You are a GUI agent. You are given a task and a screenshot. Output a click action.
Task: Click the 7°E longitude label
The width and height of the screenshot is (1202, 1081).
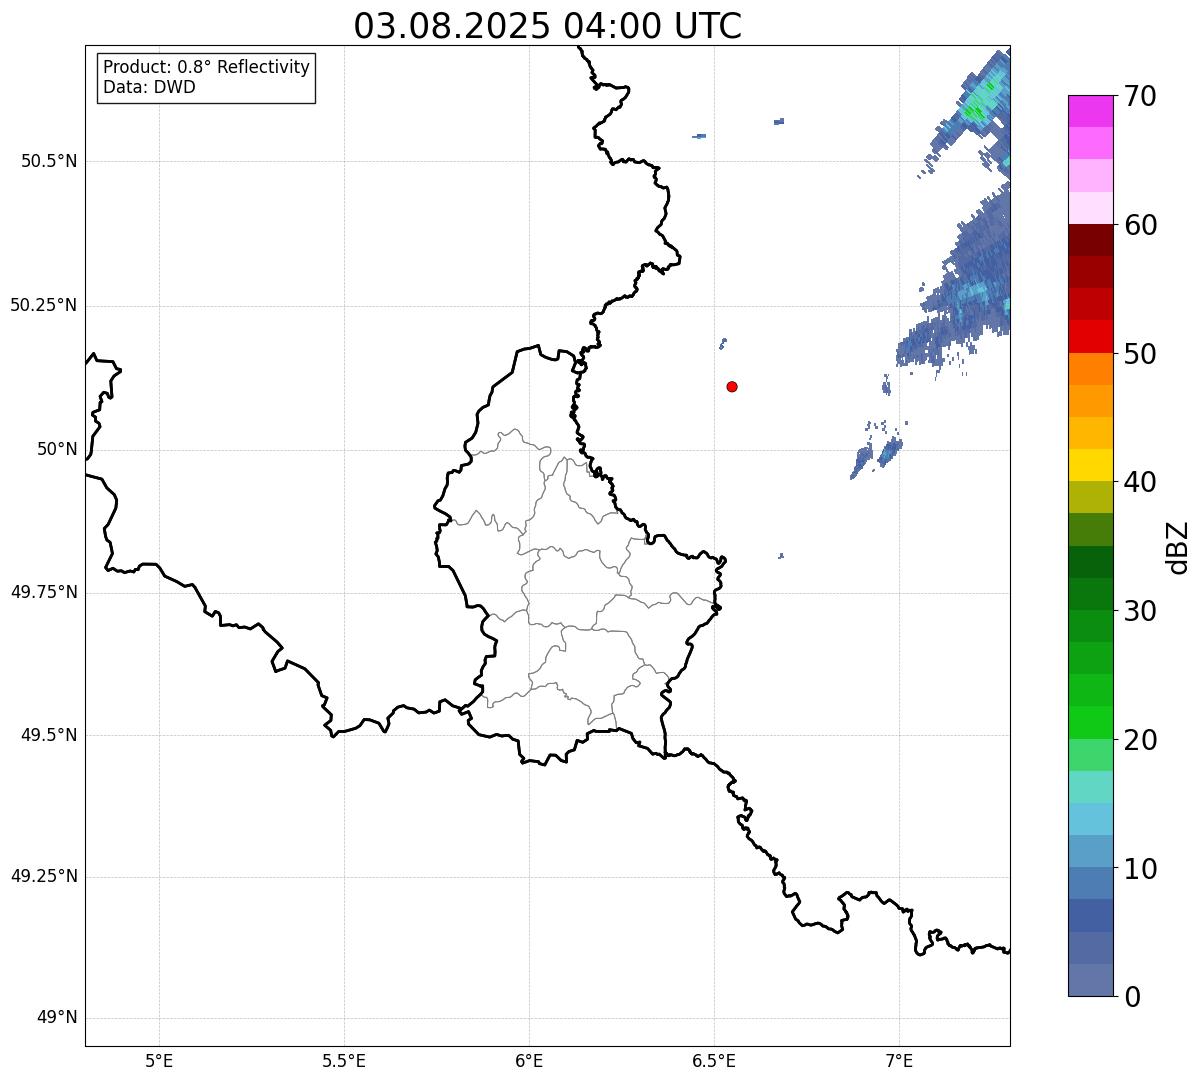(x=899, y=1060)
